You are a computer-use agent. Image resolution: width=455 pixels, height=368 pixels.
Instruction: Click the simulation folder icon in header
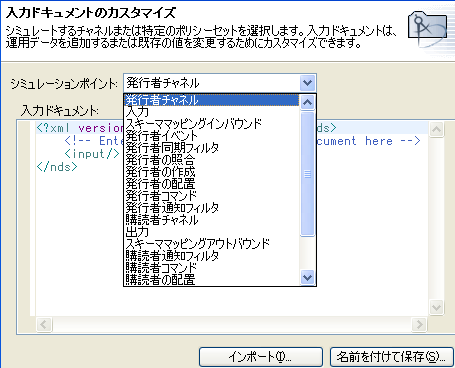[x=427, y=29]
